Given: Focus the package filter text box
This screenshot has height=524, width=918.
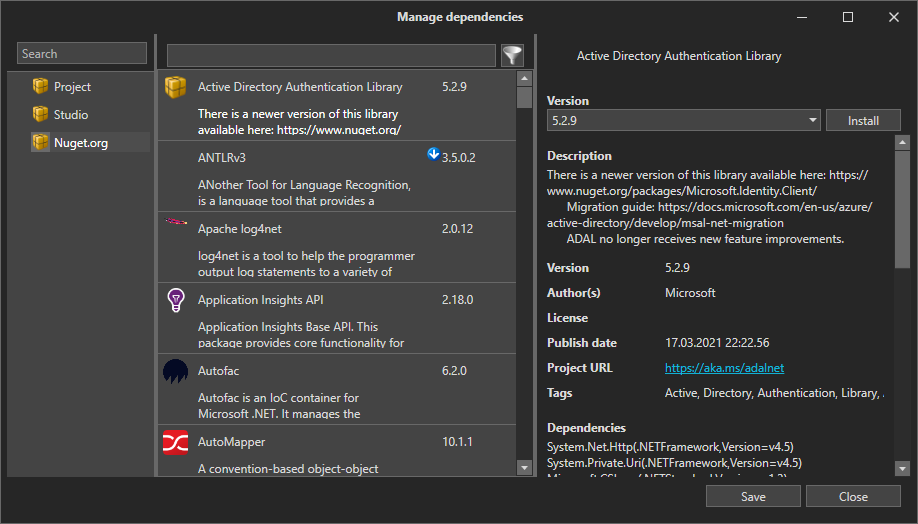Looking at the screenshot, I should (331, 56).
